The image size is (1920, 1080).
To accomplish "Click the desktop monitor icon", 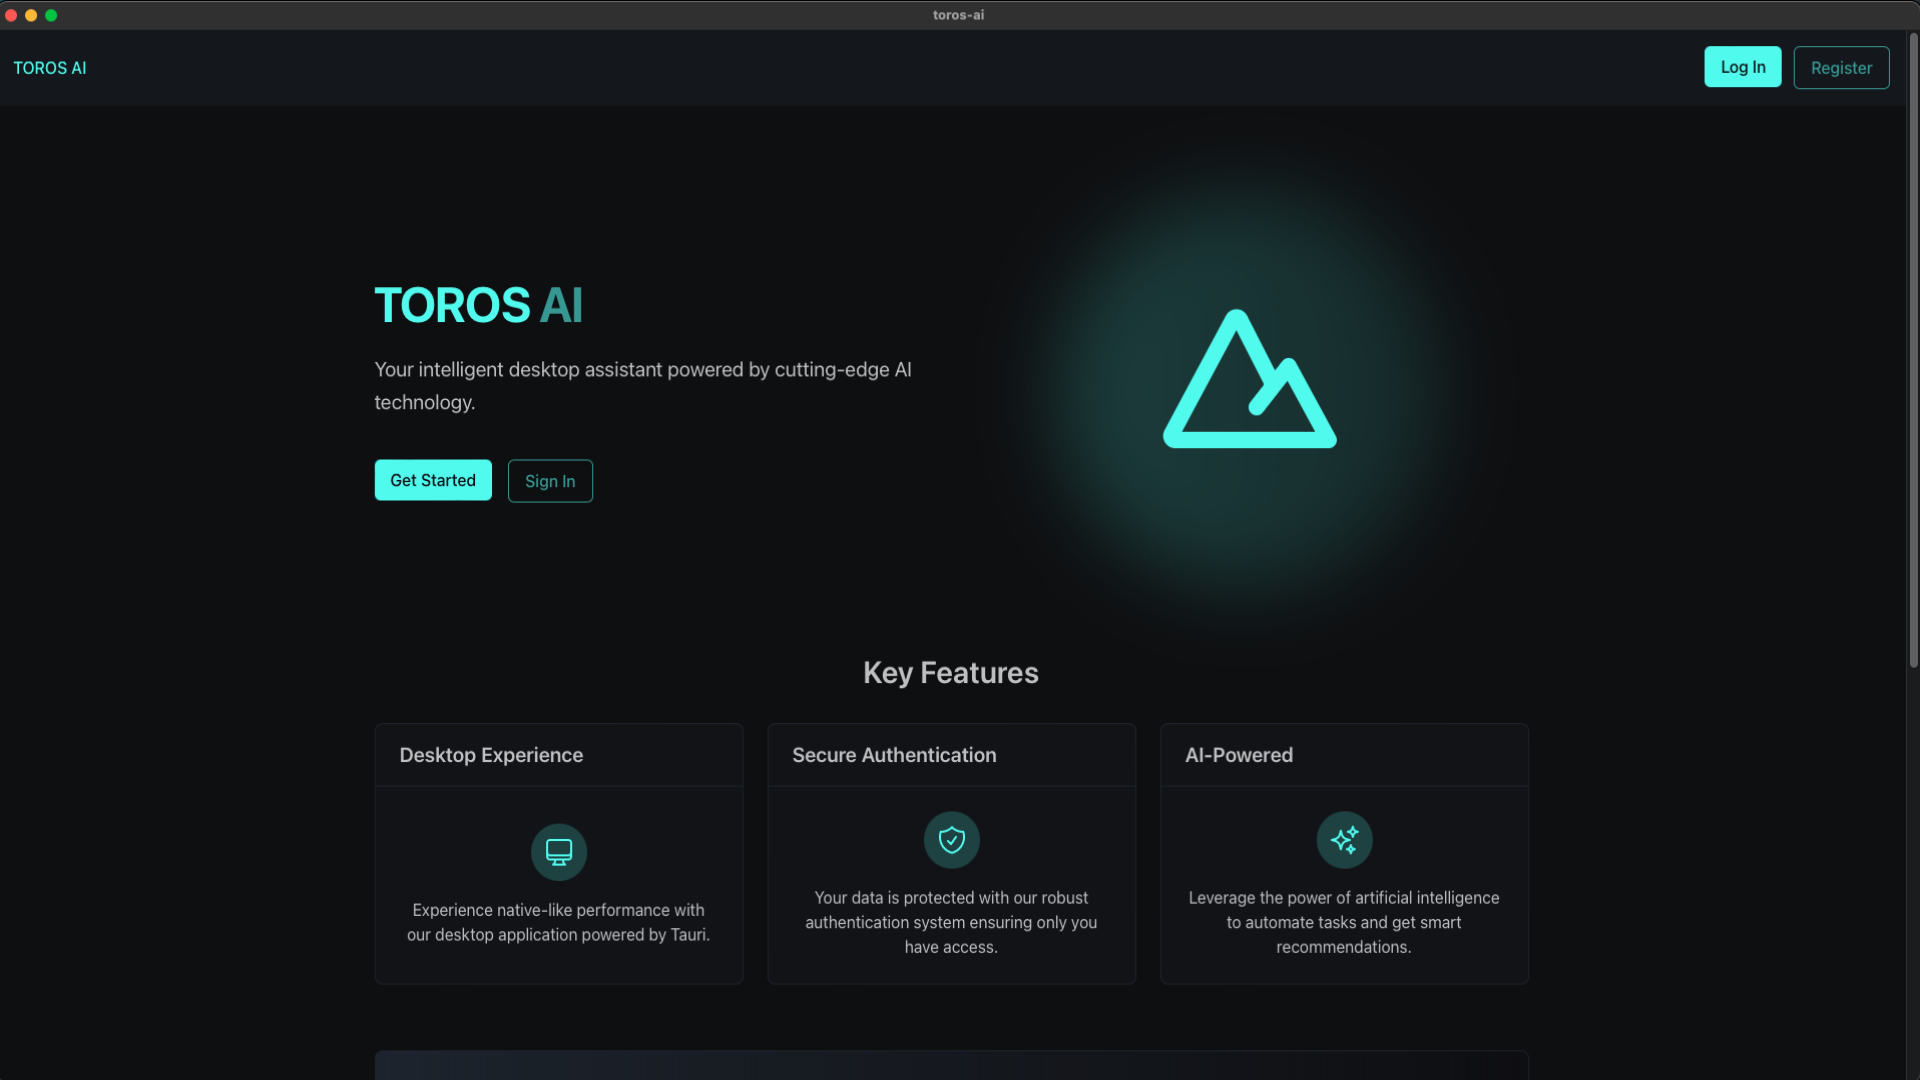I will tap(558, 852).
